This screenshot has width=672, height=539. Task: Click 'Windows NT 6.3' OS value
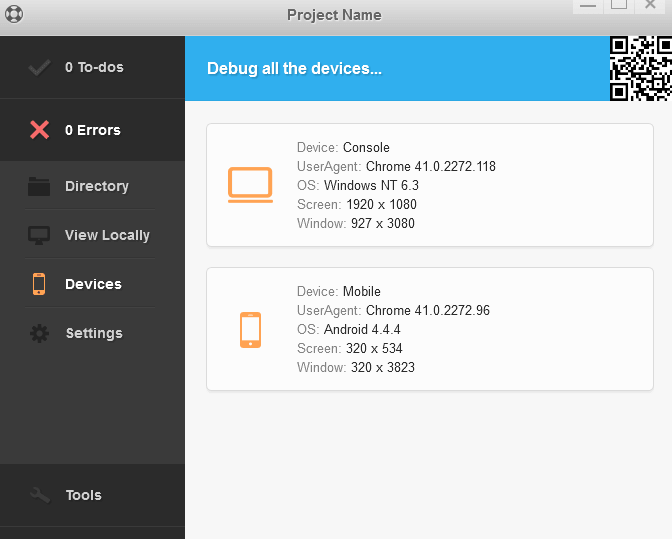click(x=371, y=185)
